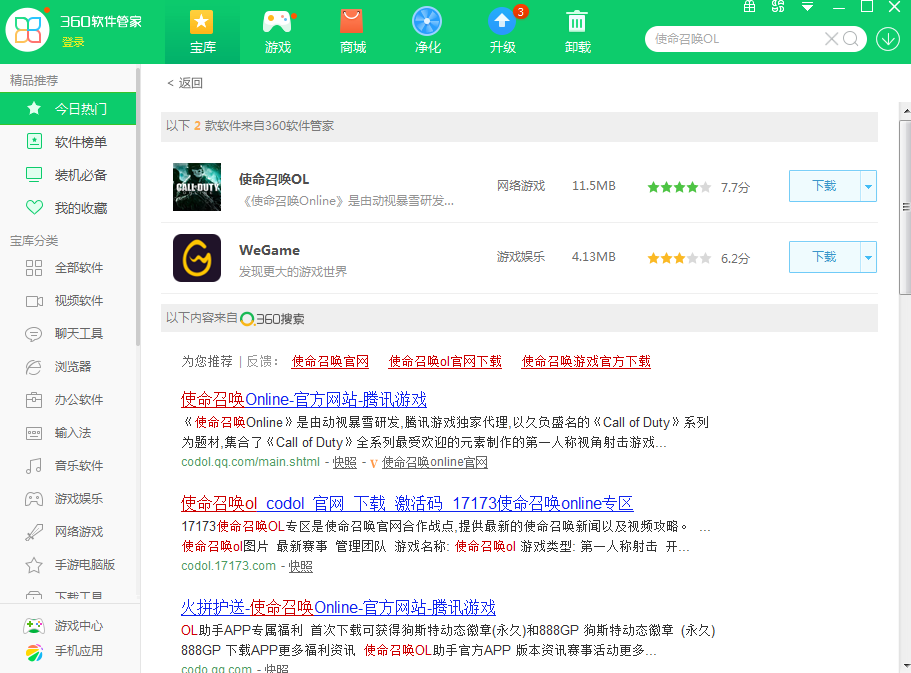Click the WeGame star rating
911x673 pixels.
[x=679, y=258]
